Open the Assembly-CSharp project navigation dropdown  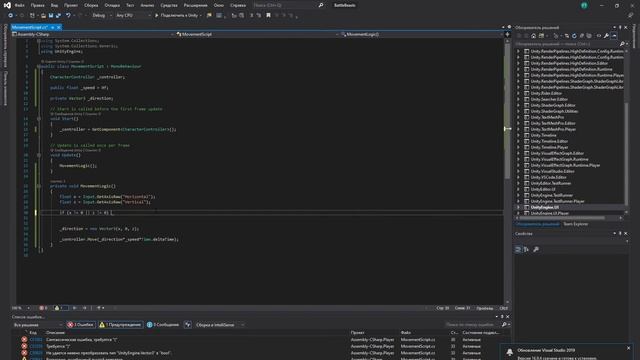click(93, 35)
